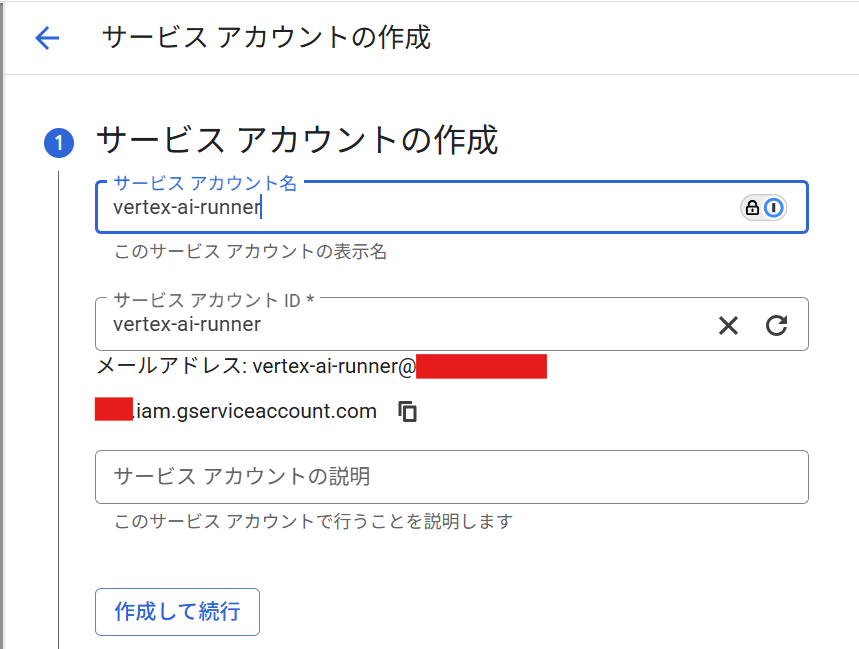Click the サービス アカウントの説明 description field
This screenshot has height=649, width=859.
pos(450,477)
